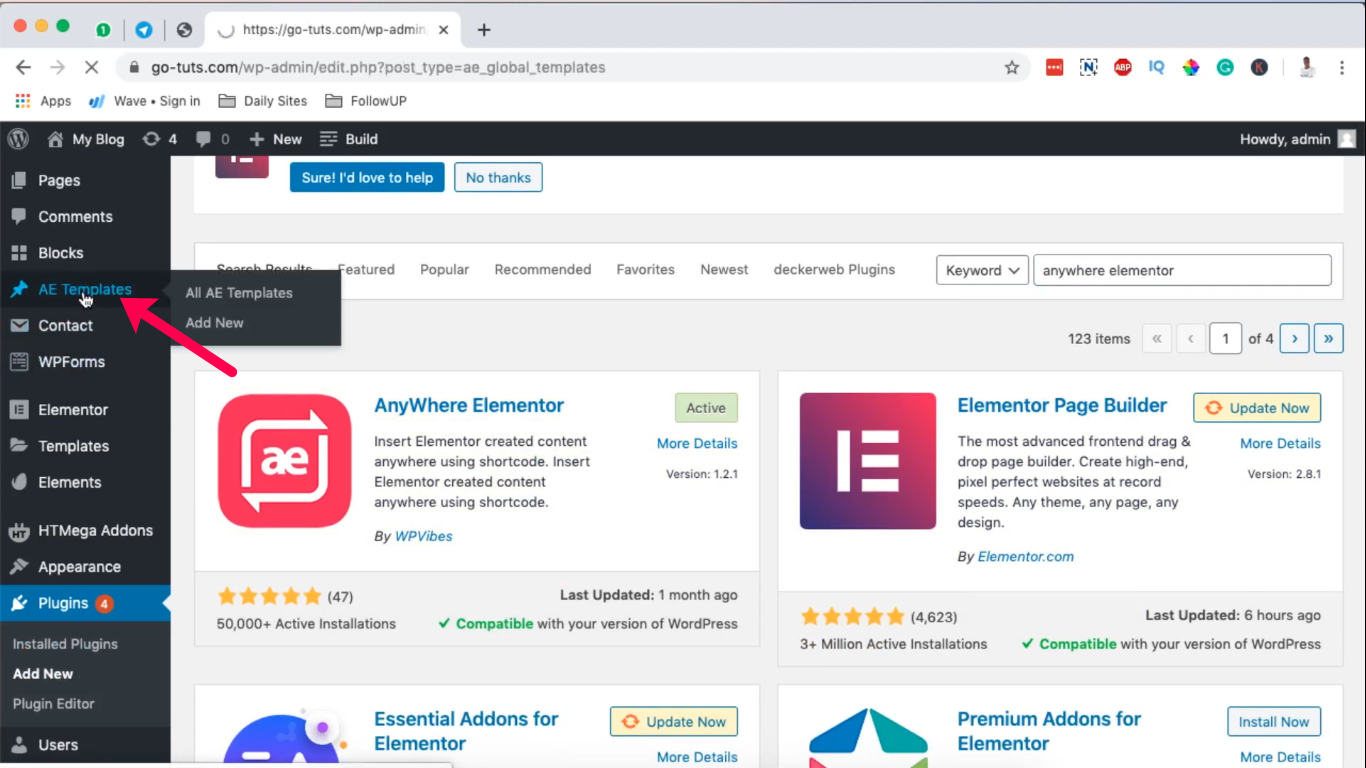Update Essential Addons for Elementor now
This screenshot has width=1366, height=768.
pyautogui.click(x=674, y=722)
